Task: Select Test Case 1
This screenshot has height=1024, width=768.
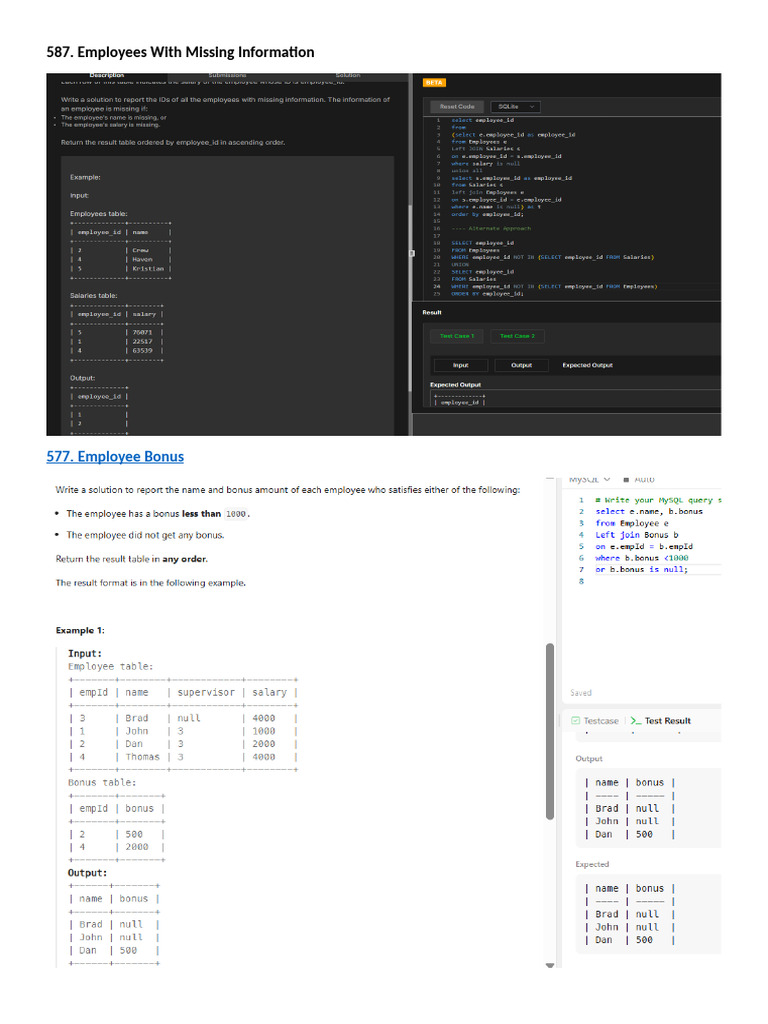Action: coord(457,336)
